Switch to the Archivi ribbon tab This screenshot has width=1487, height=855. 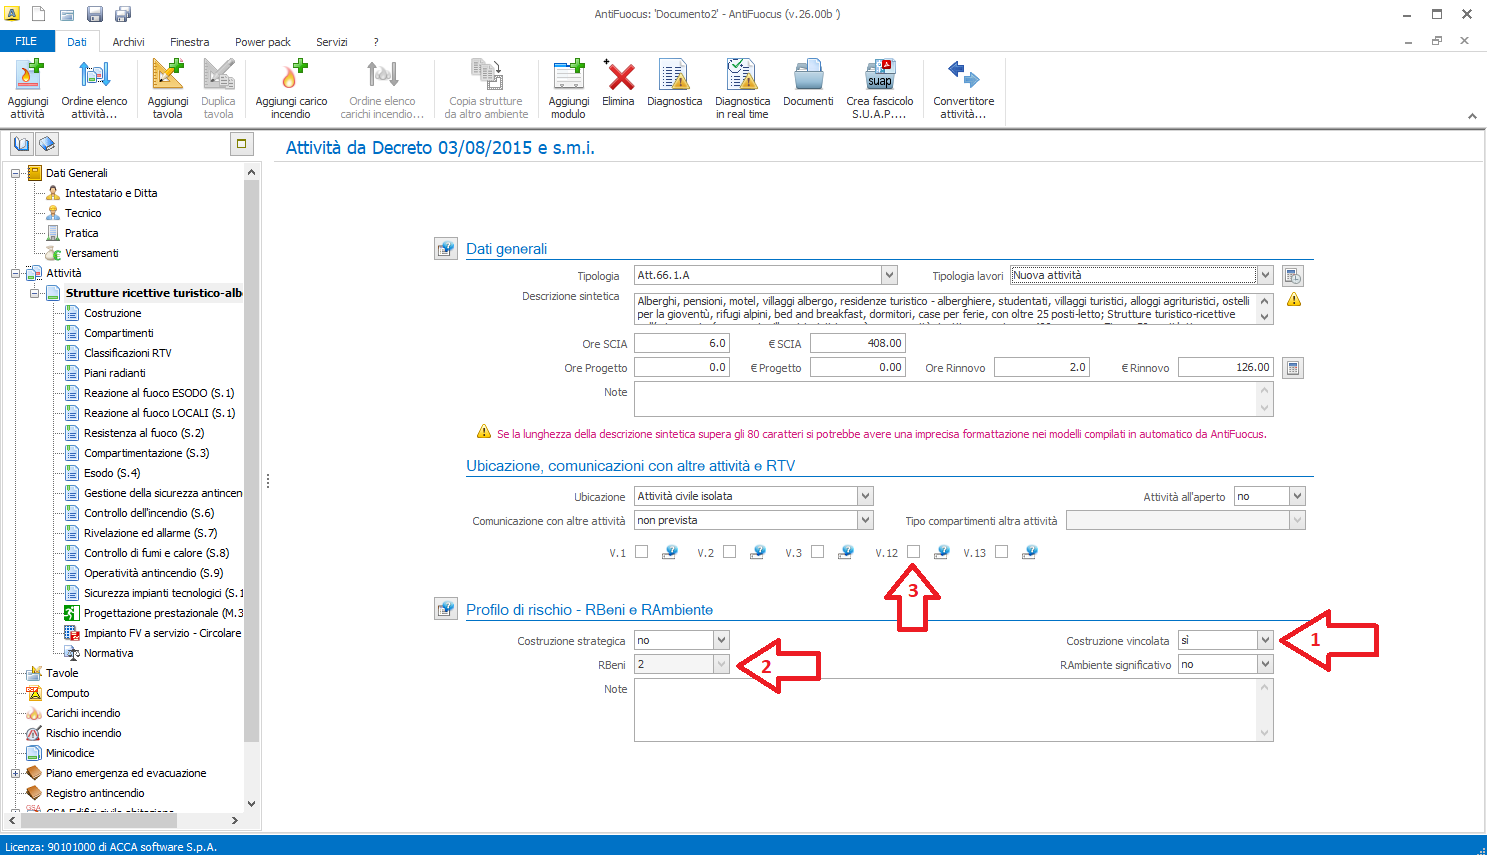[128, 42]
